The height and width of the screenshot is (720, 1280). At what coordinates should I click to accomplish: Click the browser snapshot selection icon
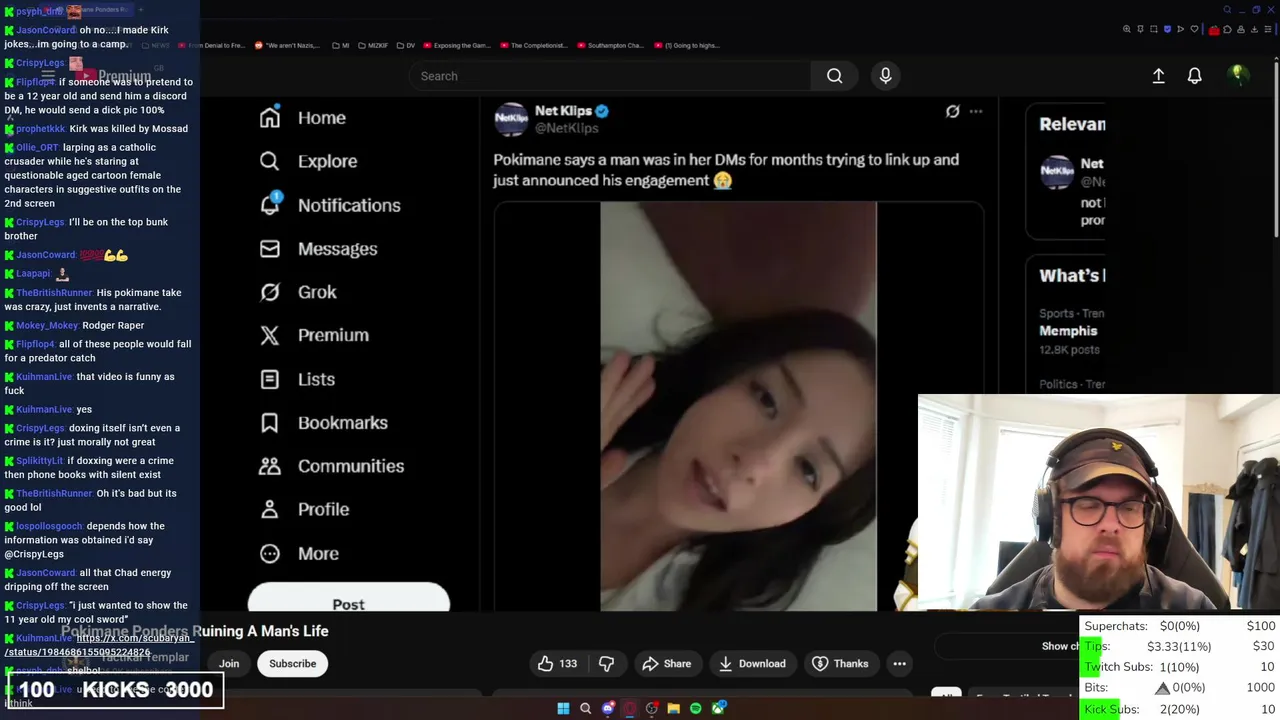tap(1154, 29)
